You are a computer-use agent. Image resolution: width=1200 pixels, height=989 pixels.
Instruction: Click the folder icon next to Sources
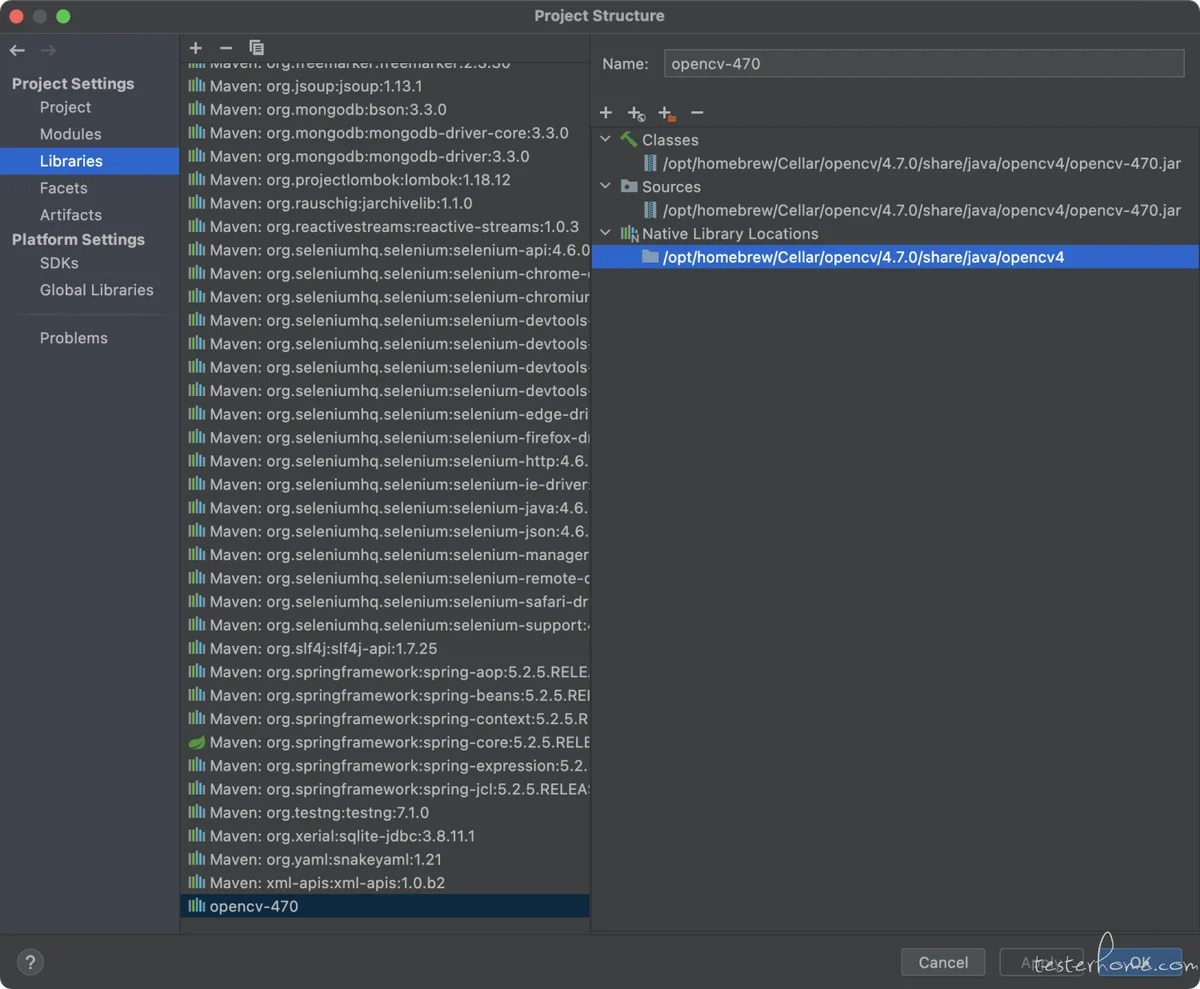click(629, 187)
